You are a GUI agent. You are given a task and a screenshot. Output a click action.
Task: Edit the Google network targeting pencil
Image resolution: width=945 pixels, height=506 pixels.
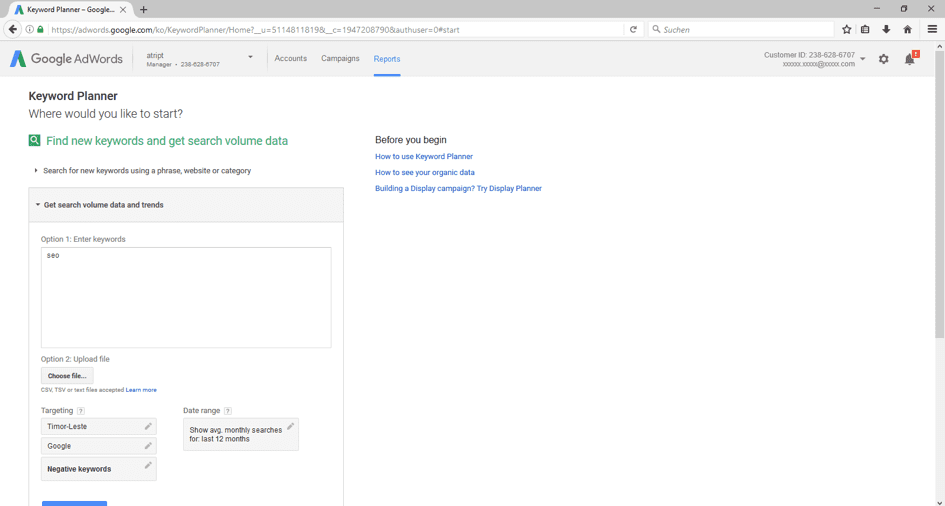(x=148, y=446)
